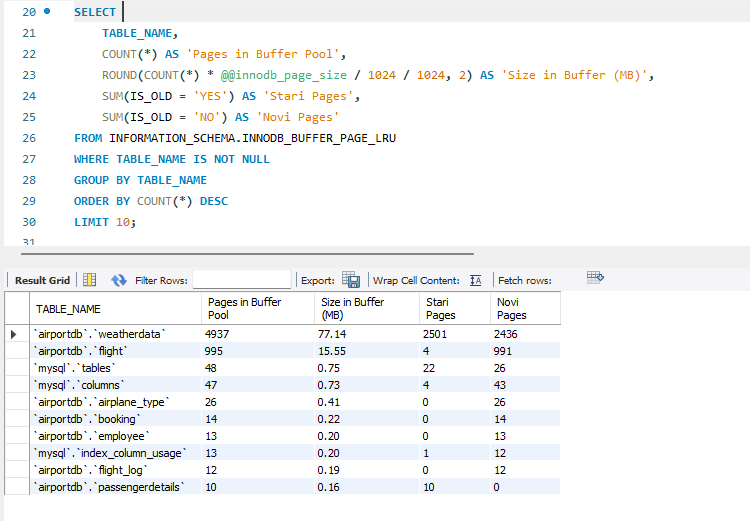Click the result grid view icon
Viewport: 750px width, 521px height.
click(89, 280)
